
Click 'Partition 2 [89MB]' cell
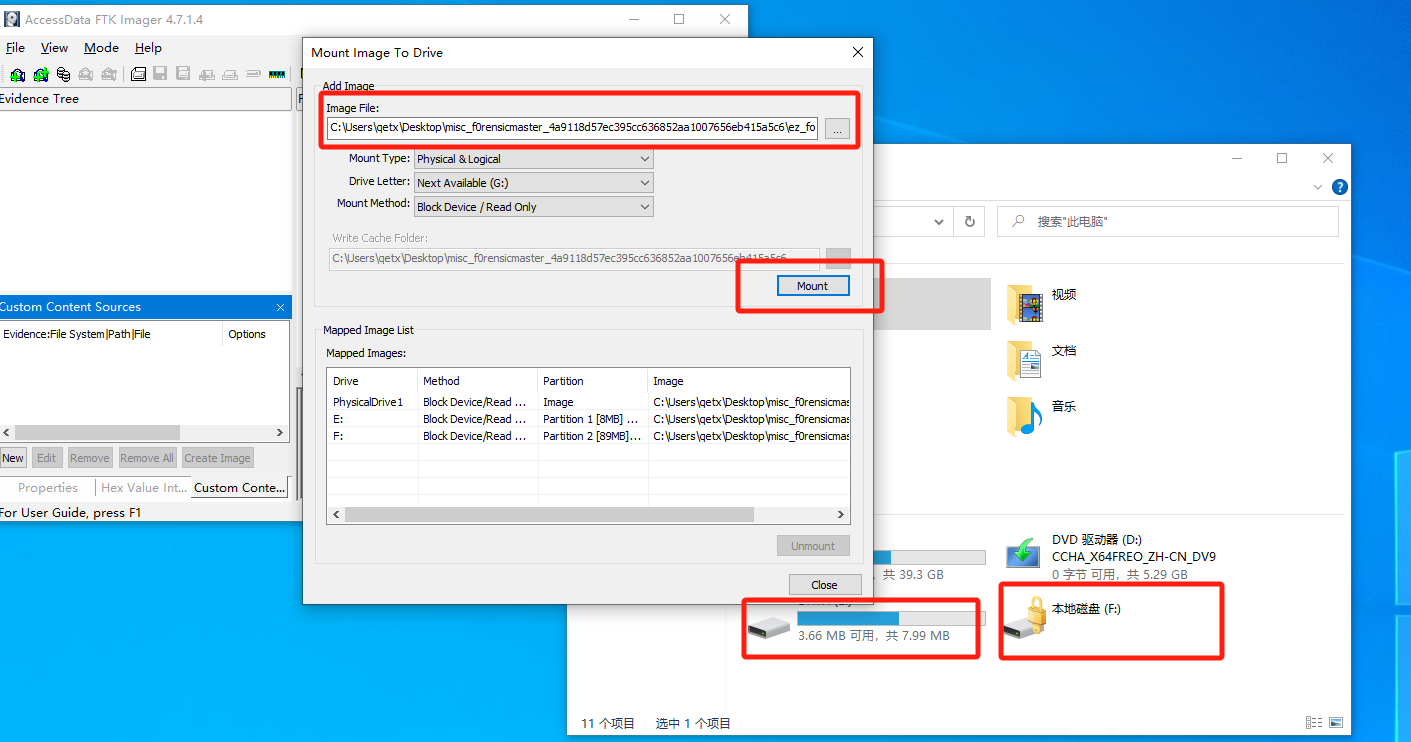tap(591, 436)
